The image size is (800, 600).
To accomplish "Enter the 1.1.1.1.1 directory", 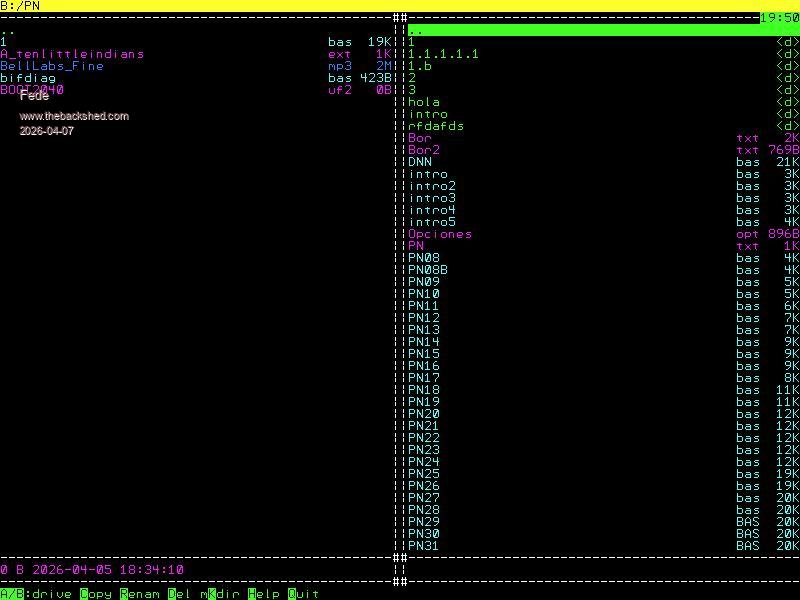I will pos(443,54).
